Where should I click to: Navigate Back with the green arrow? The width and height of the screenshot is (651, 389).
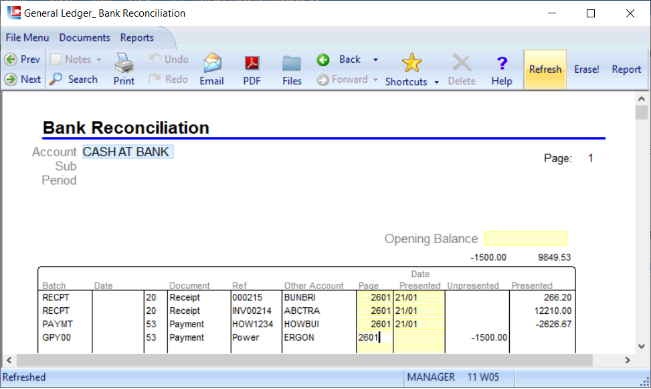339,60
